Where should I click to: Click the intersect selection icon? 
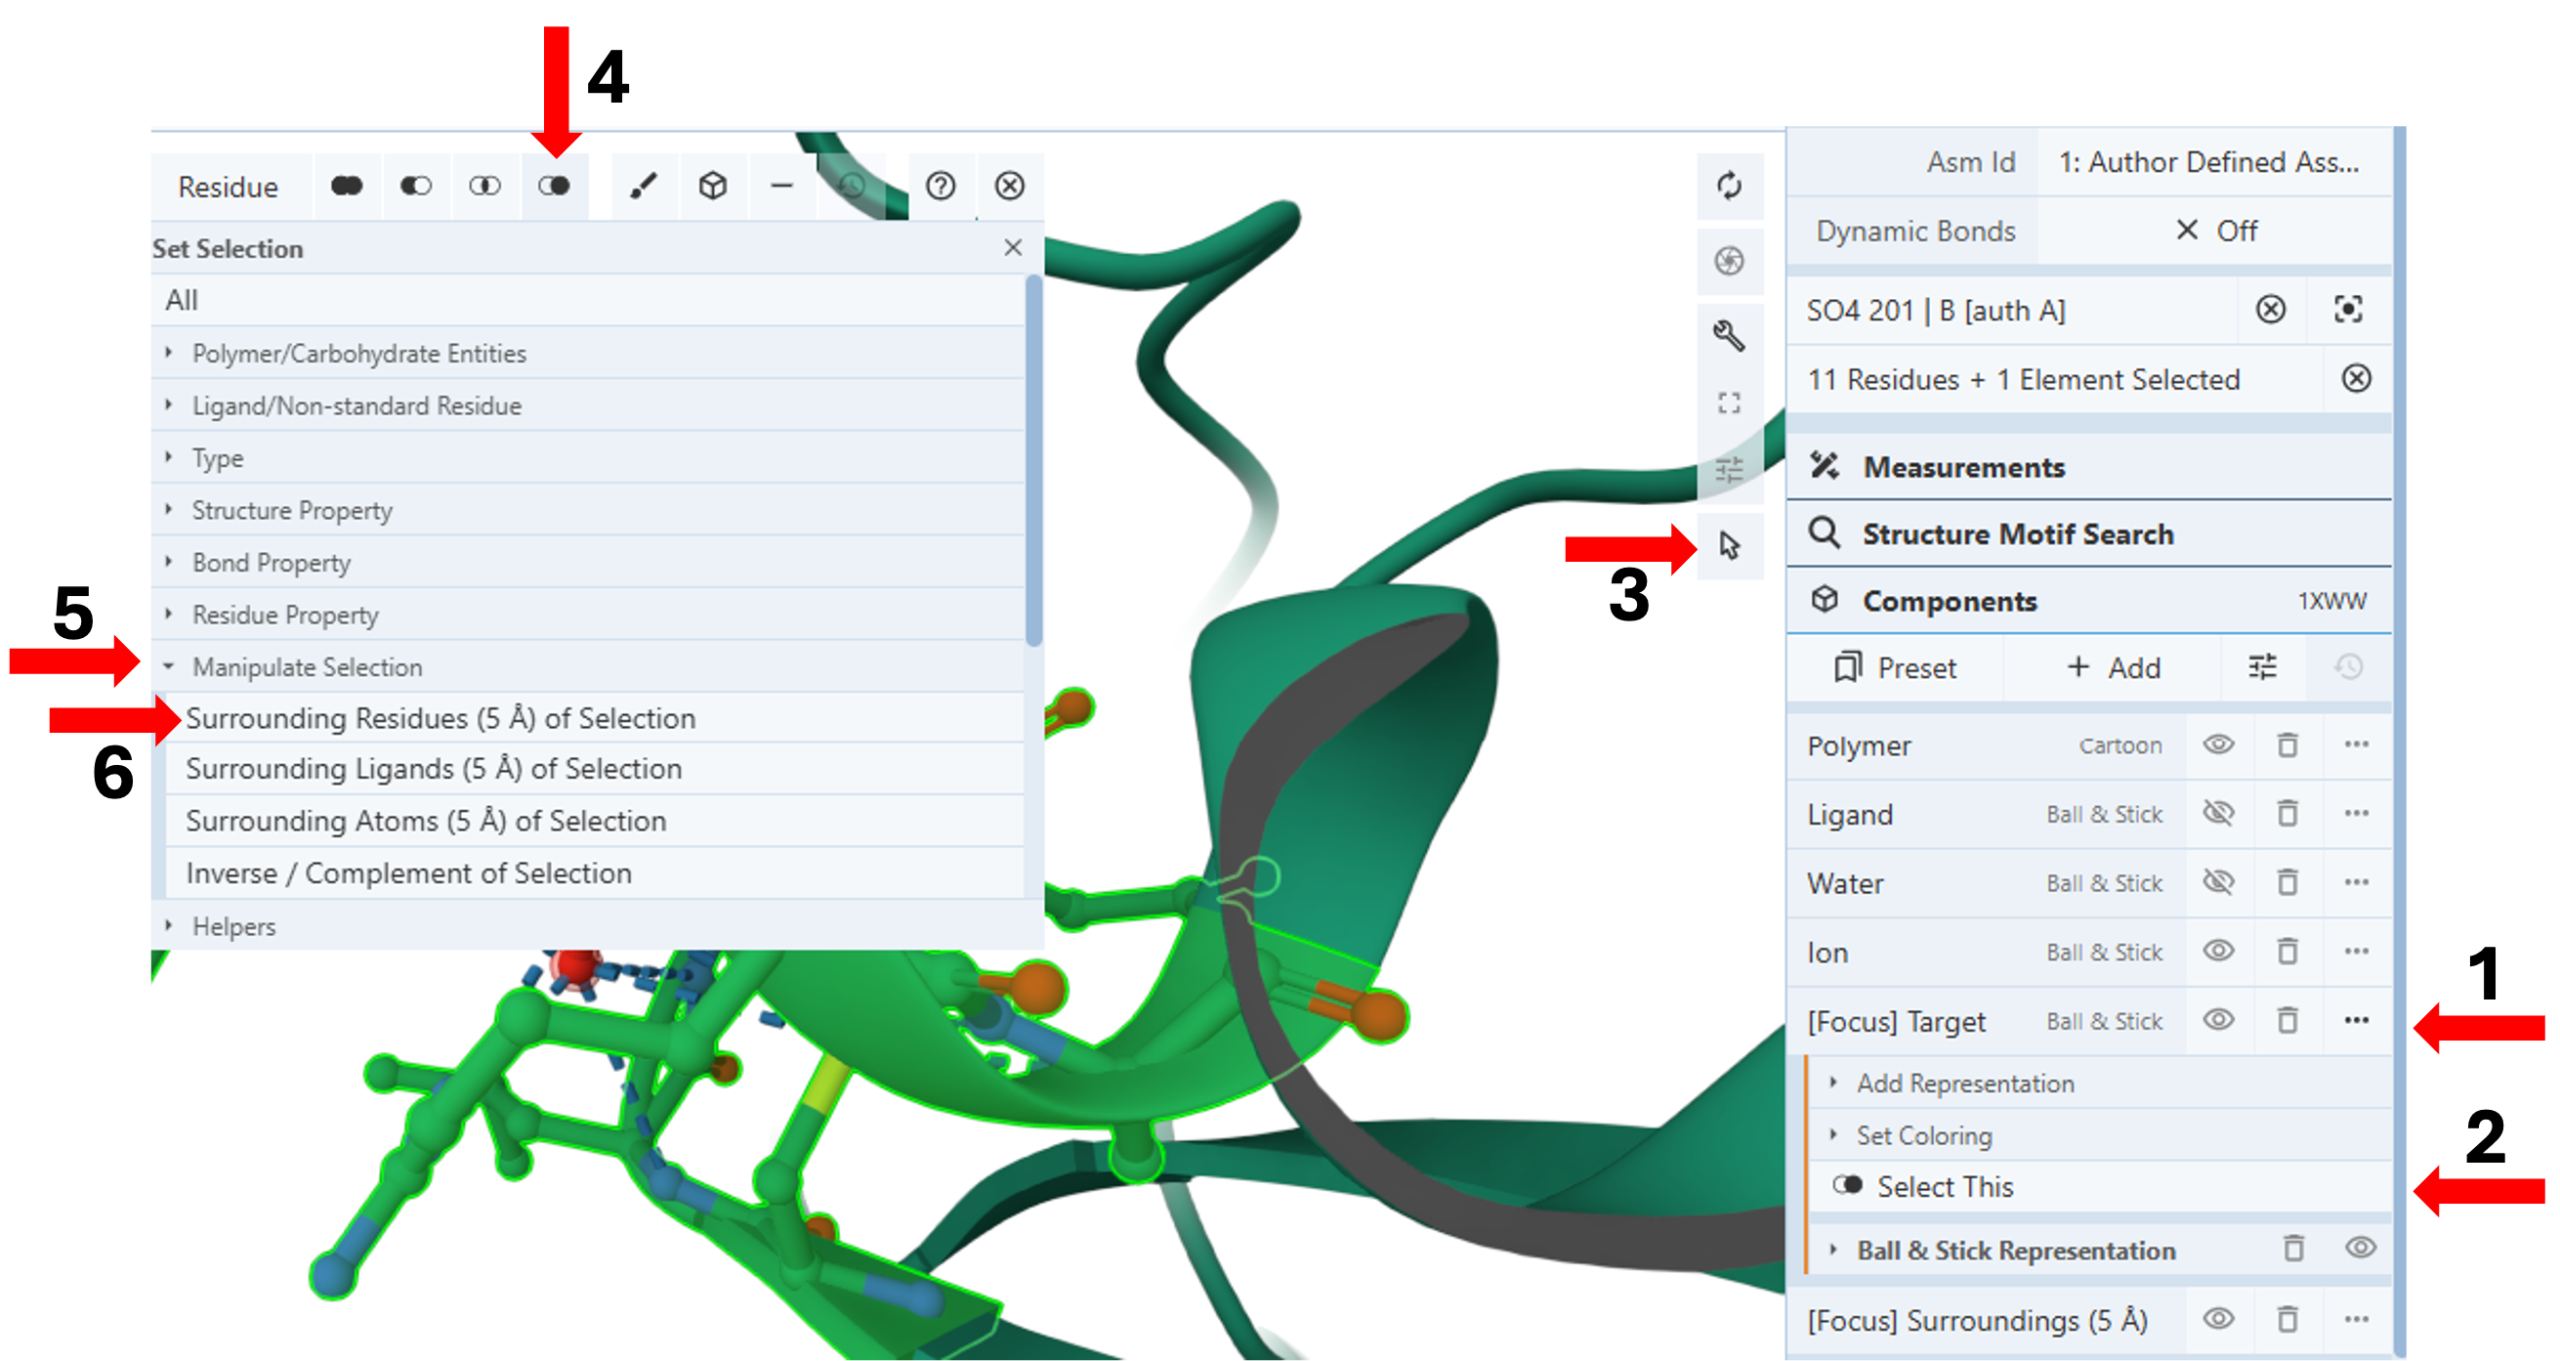click(x=485, y=186)
